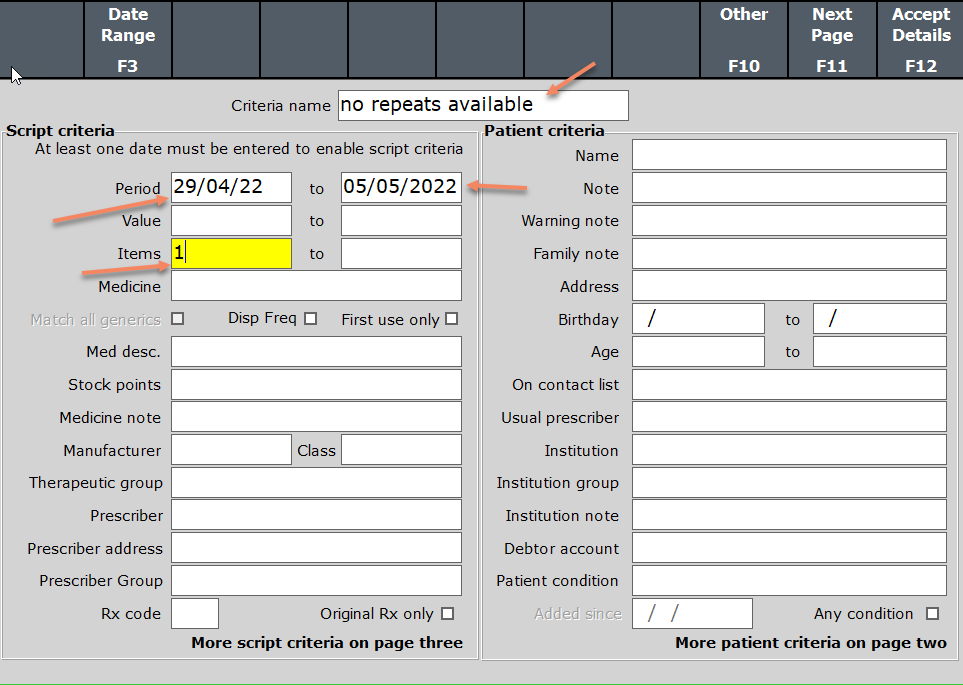The width and height of the screenshot is (963, 685).
Task: Tick the Original Rx only checkbox
Action: point(447,614)
